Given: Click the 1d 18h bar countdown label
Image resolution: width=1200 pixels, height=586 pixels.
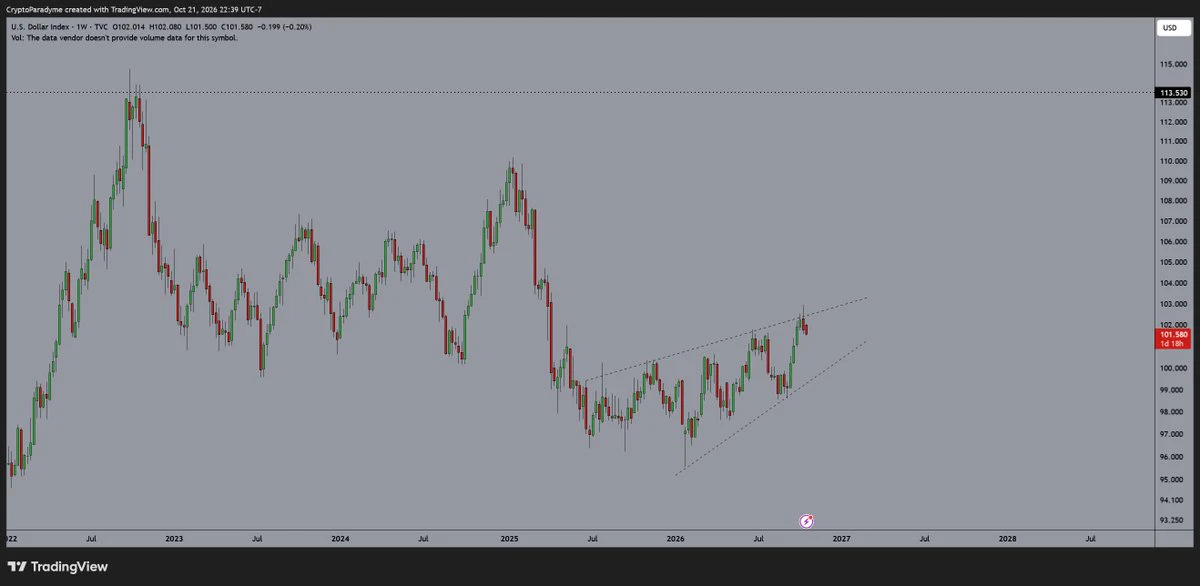Looking at the screenshot, I should click(1173, 345).
